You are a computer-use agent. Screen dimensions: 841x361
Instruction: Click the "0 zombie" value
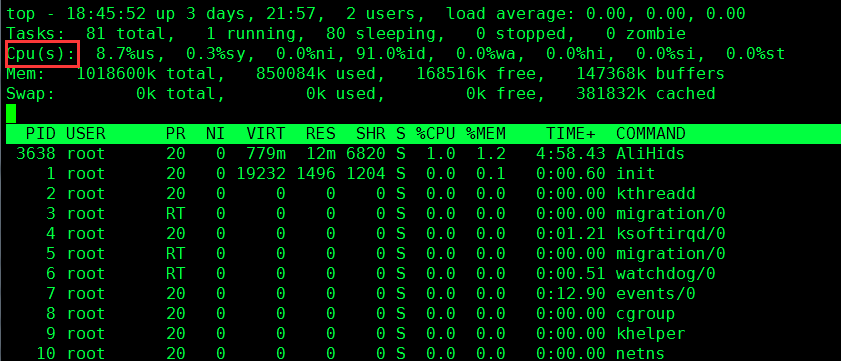[646, 34]
